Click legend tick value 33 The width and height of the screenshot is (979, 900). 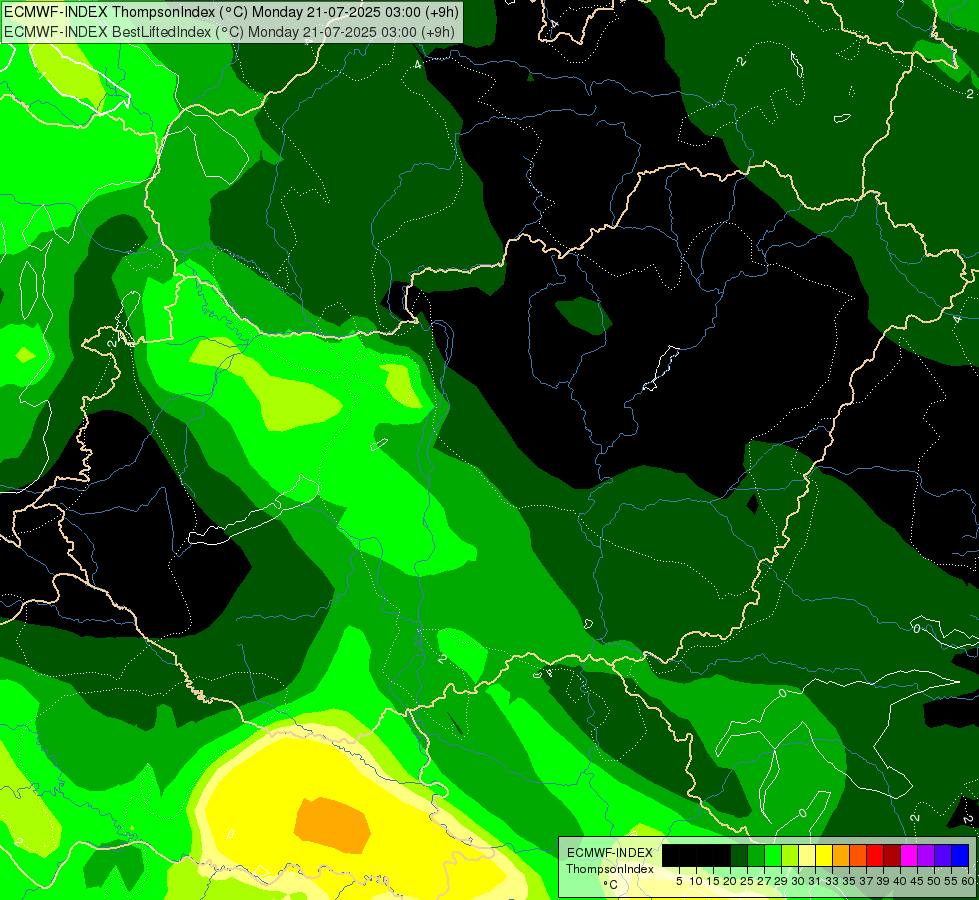[x=832, y=881]
